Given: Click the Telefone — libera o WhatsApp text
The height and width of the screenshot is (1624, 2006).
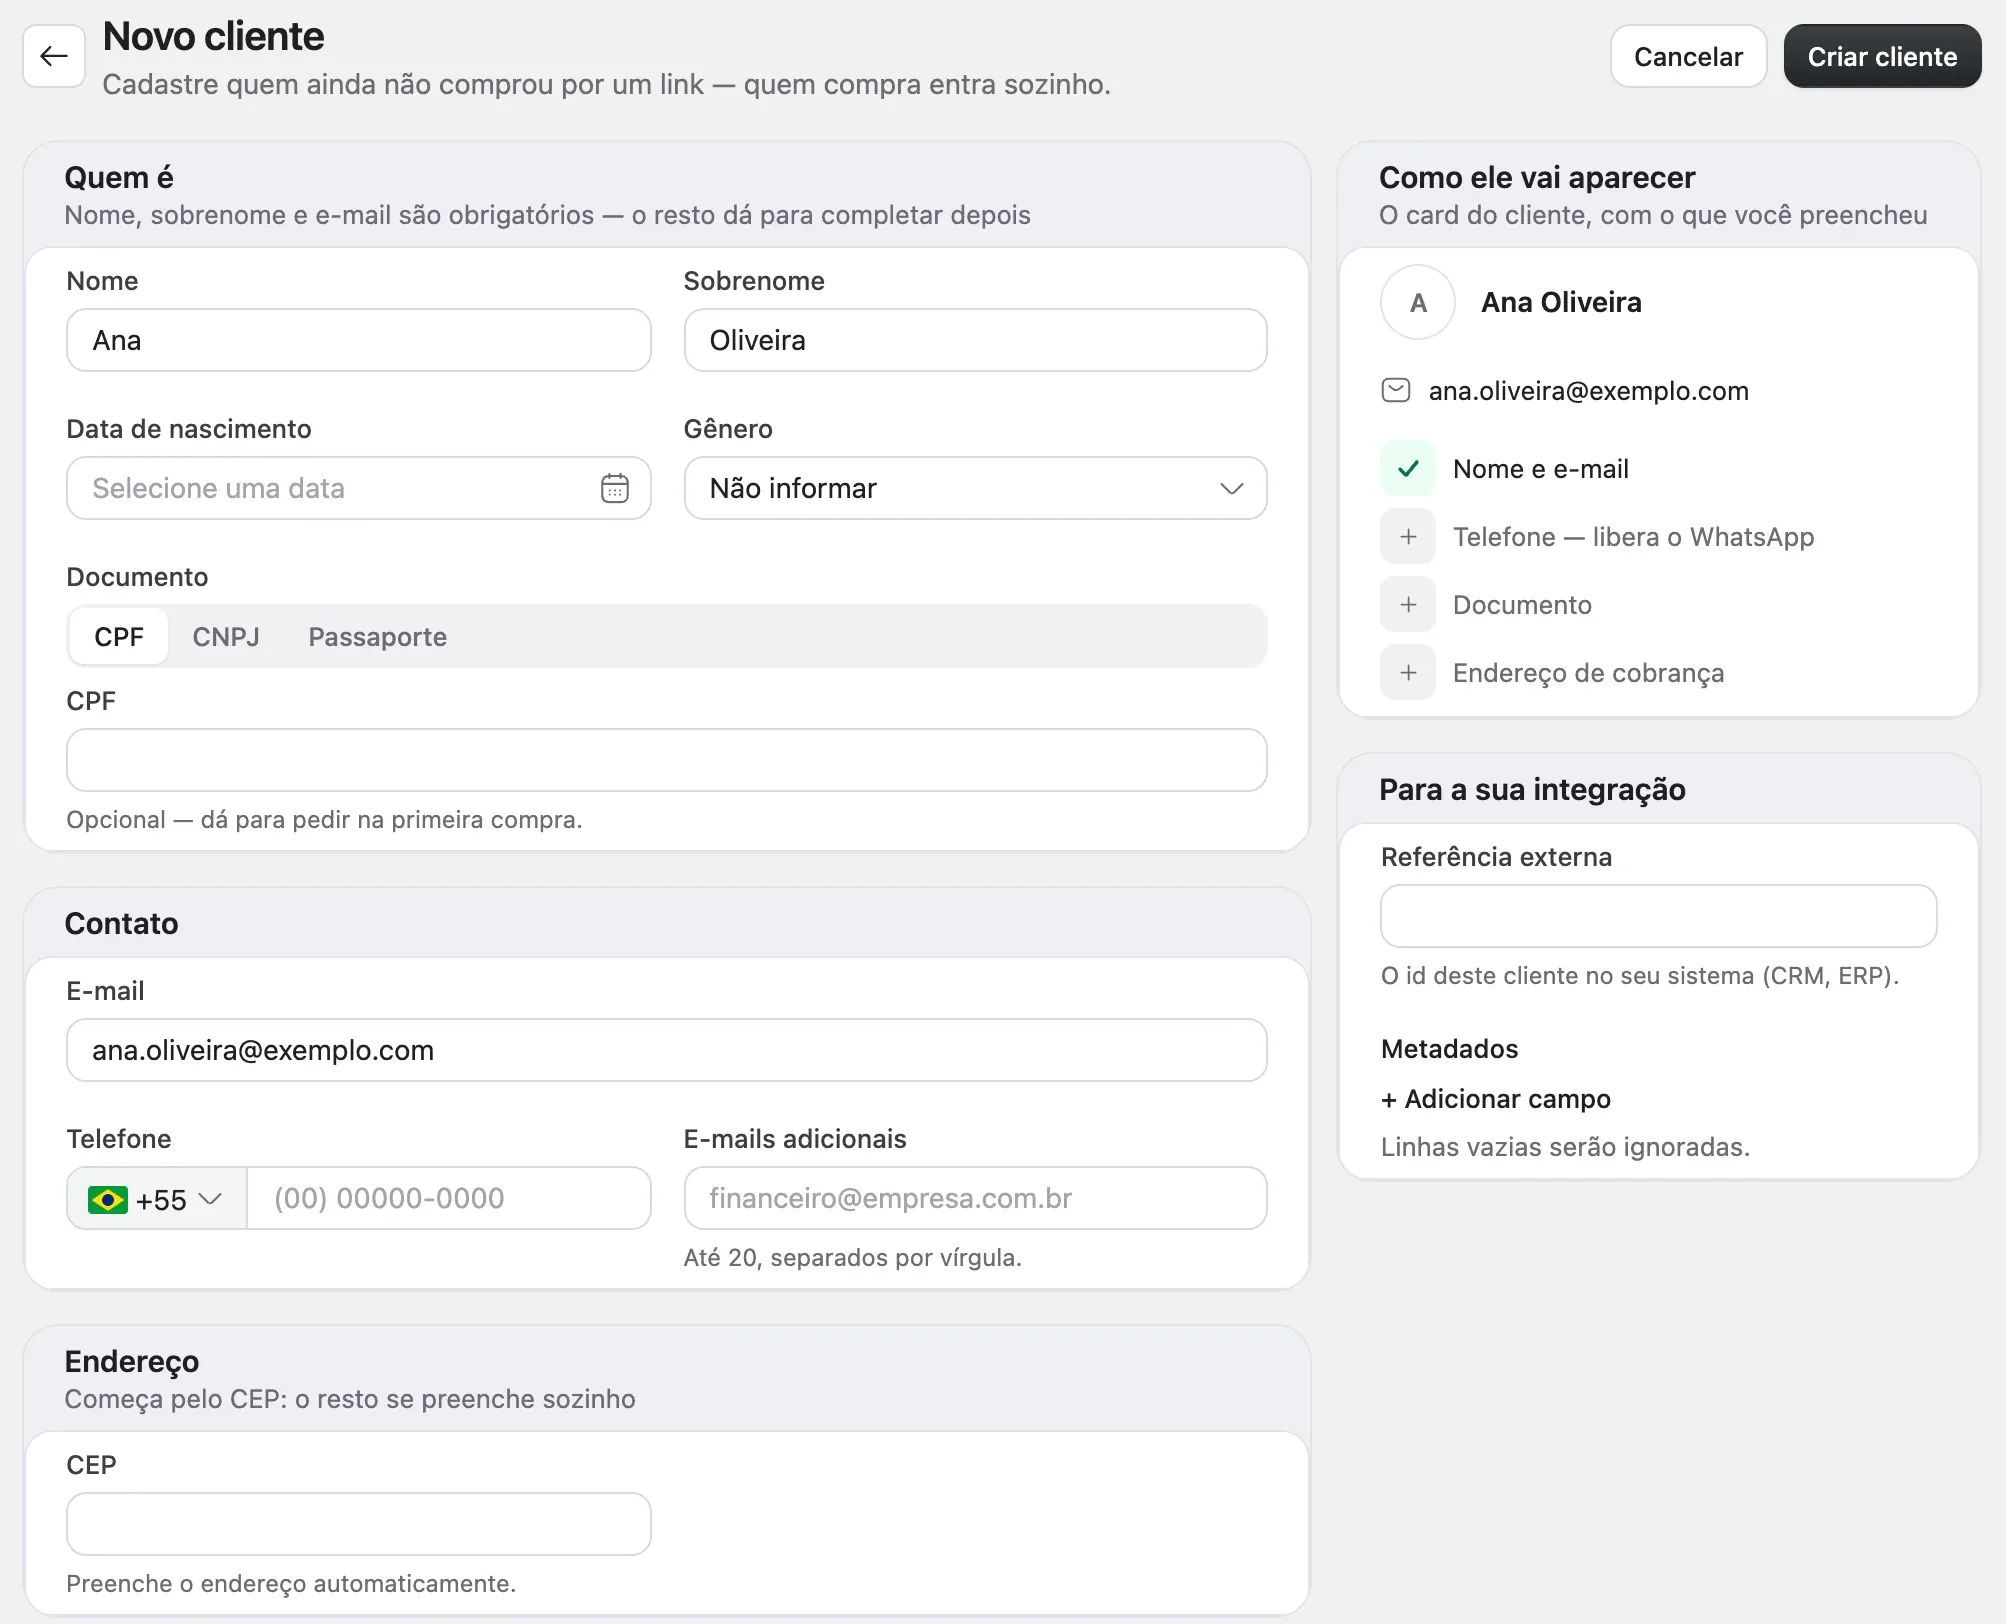Looking at the screenshot, I should point(1633,536).
